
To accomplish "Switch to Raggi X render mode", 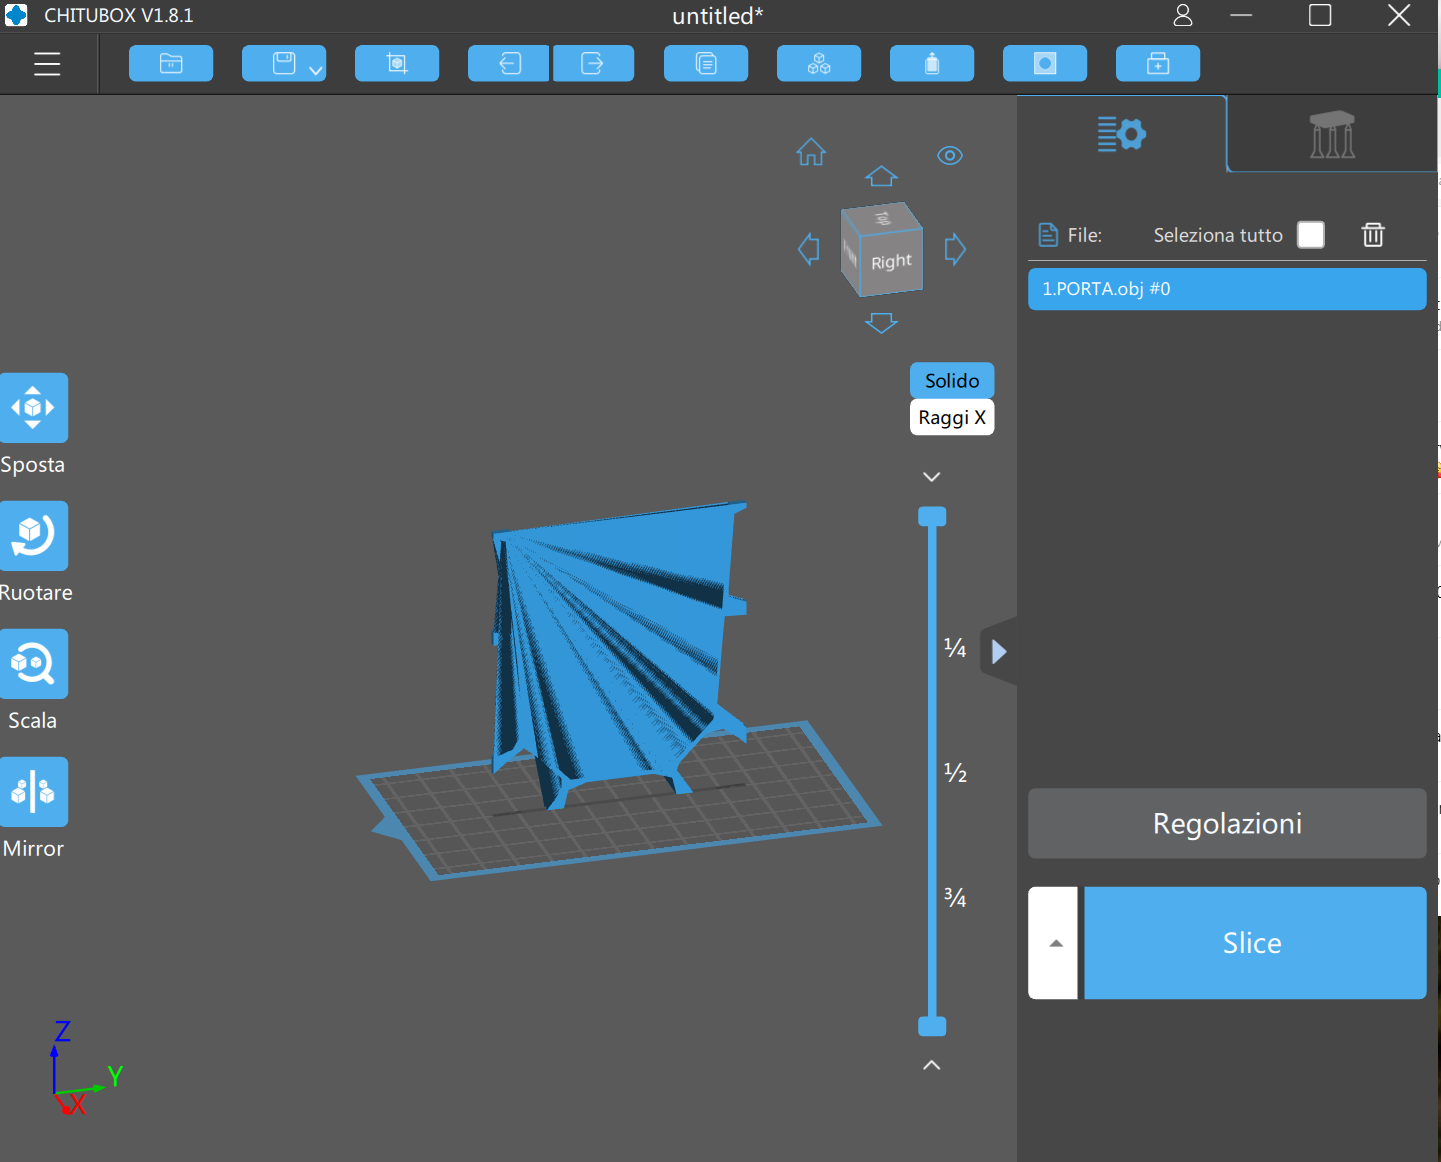I will 952,418.
